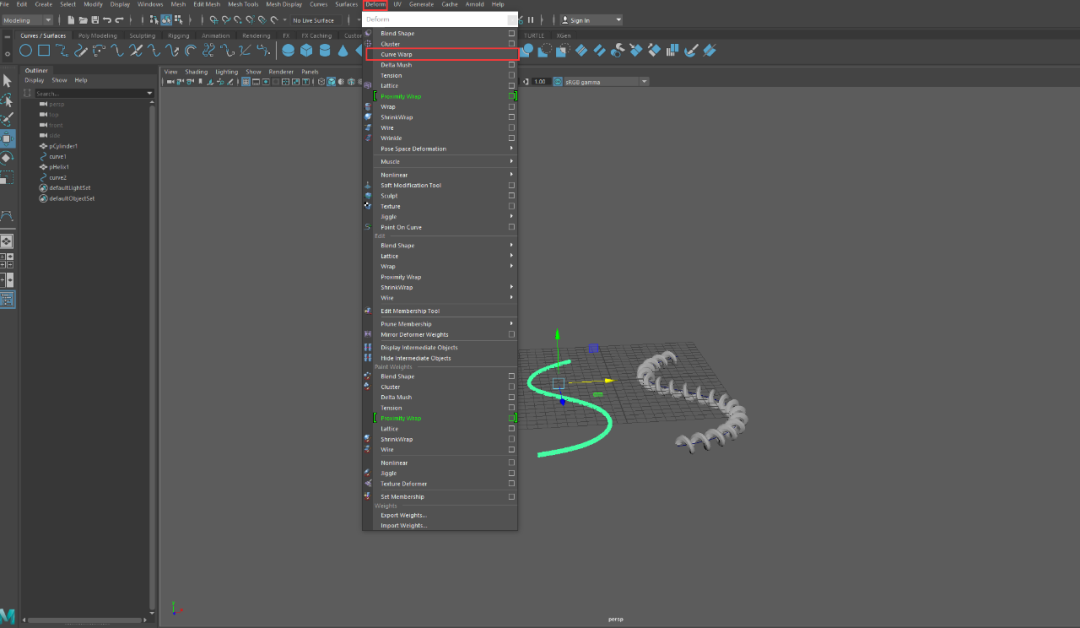Choose the pencil curve tool icon

(81, 50)
